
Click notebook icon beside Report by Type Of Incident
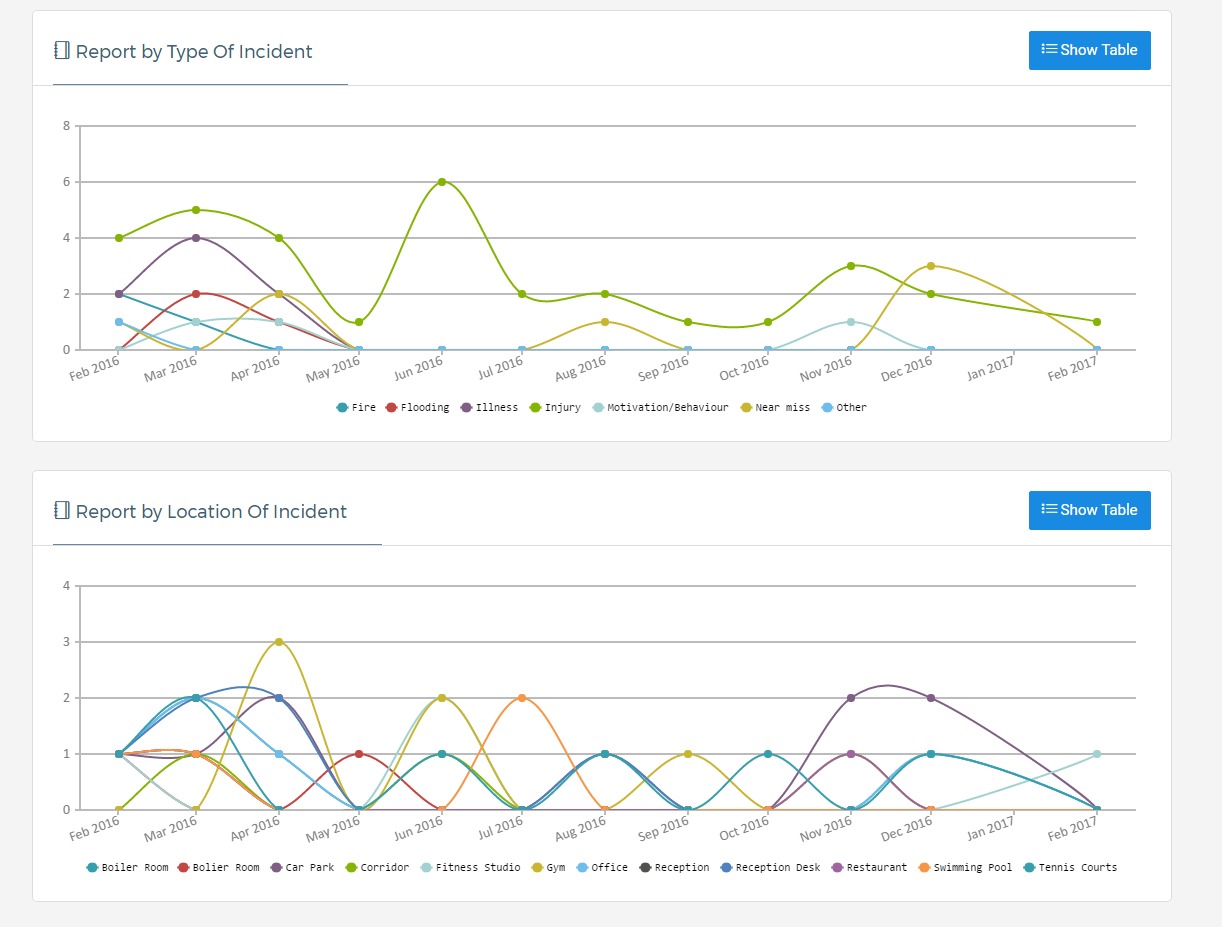click(x=62, y=51)
